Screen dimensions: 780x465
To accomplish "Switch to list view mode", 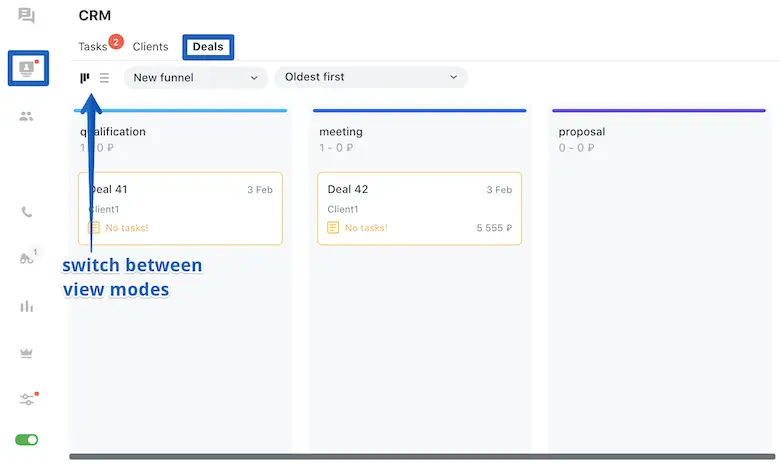I will (104, 77).
